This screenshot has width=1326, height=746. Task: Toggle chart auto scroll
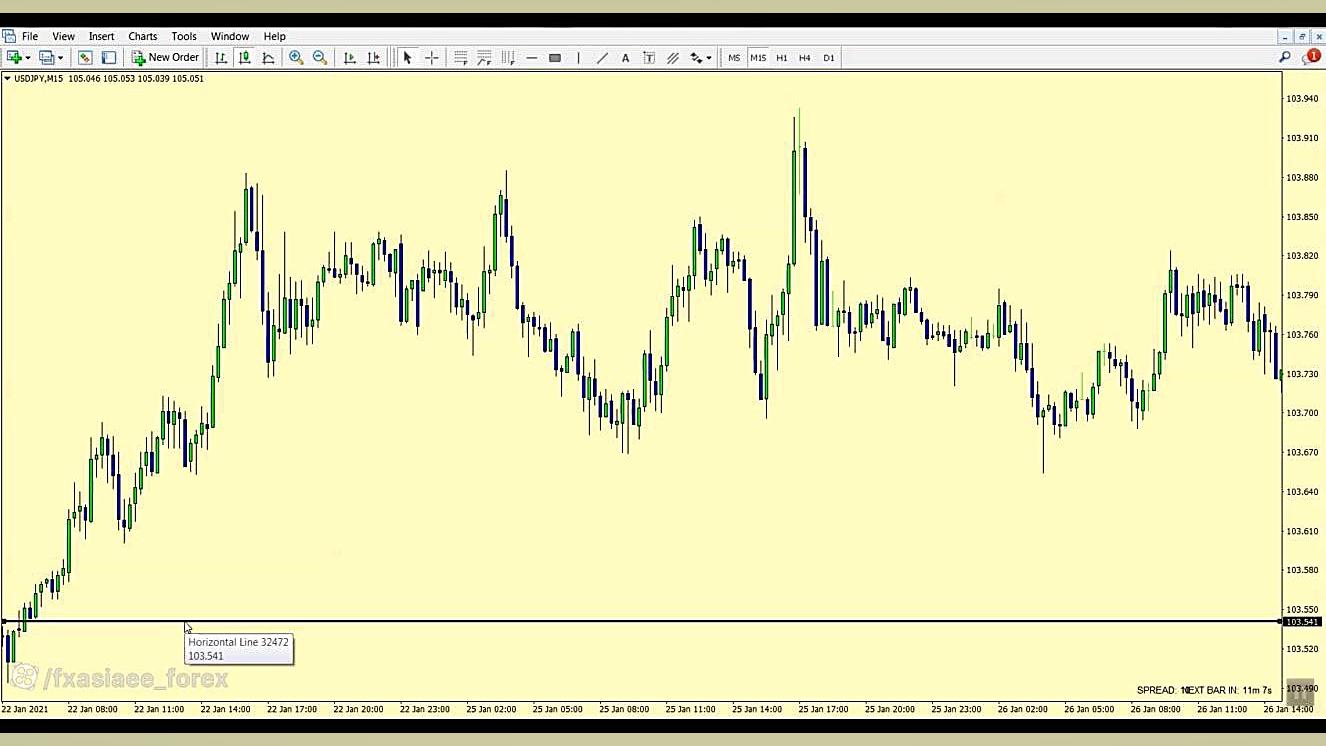[x=349, y=58]
